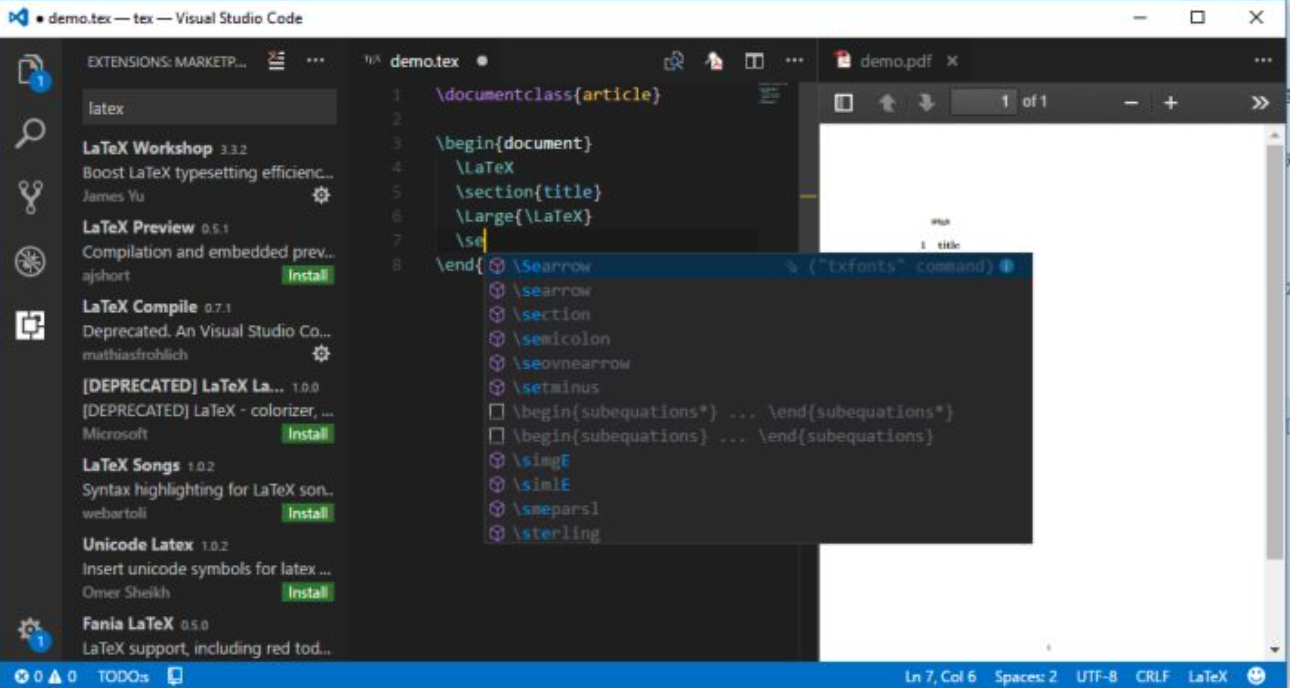Choose the \semicolon suggestion
Viewport: 1290px width, 688px height.
click(x=758, y=338)
